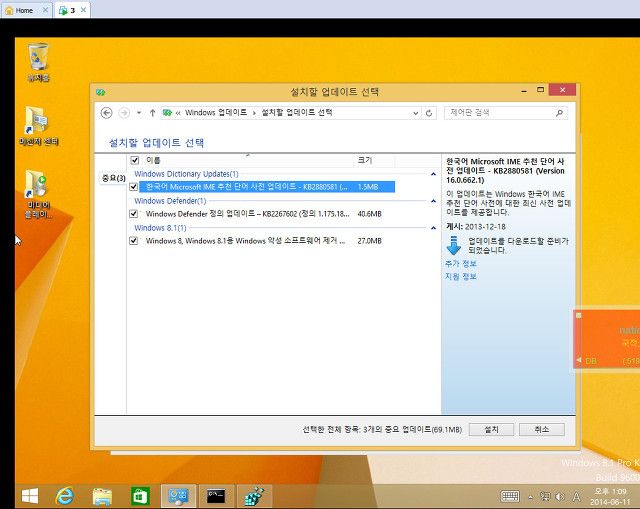Click the volume speaker tray icon
The width and height of the screenshot is (640, 509).
coord(560,496)
